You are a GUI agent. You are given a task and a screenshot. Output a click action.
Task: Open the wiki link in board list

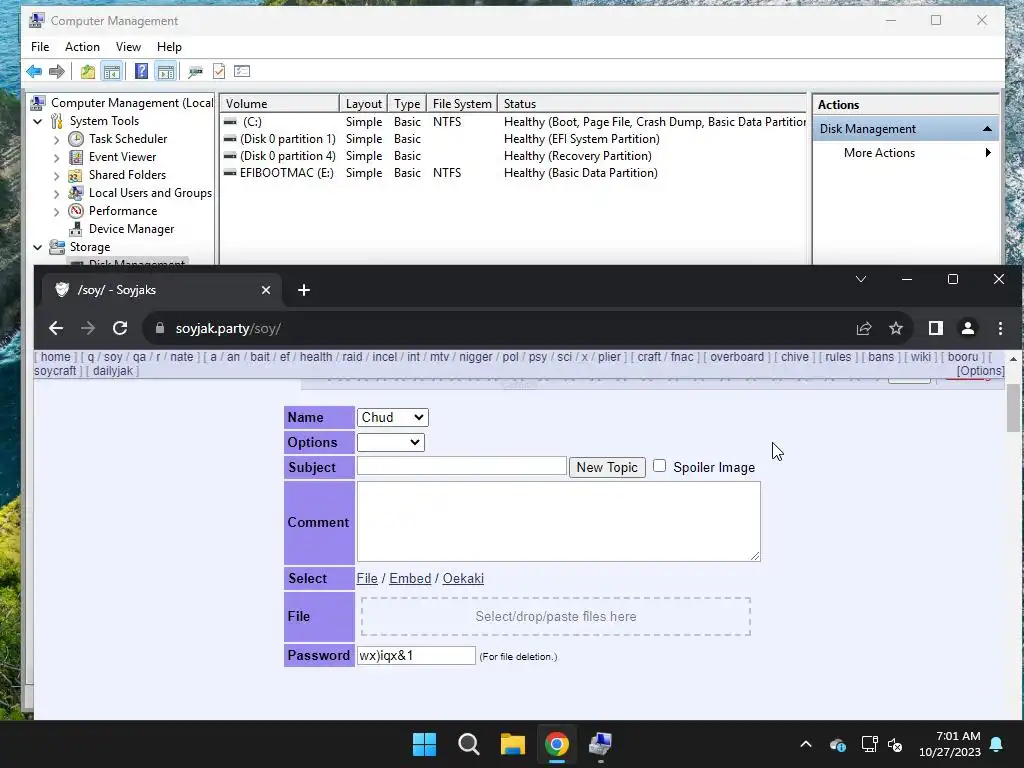(920, 357)
